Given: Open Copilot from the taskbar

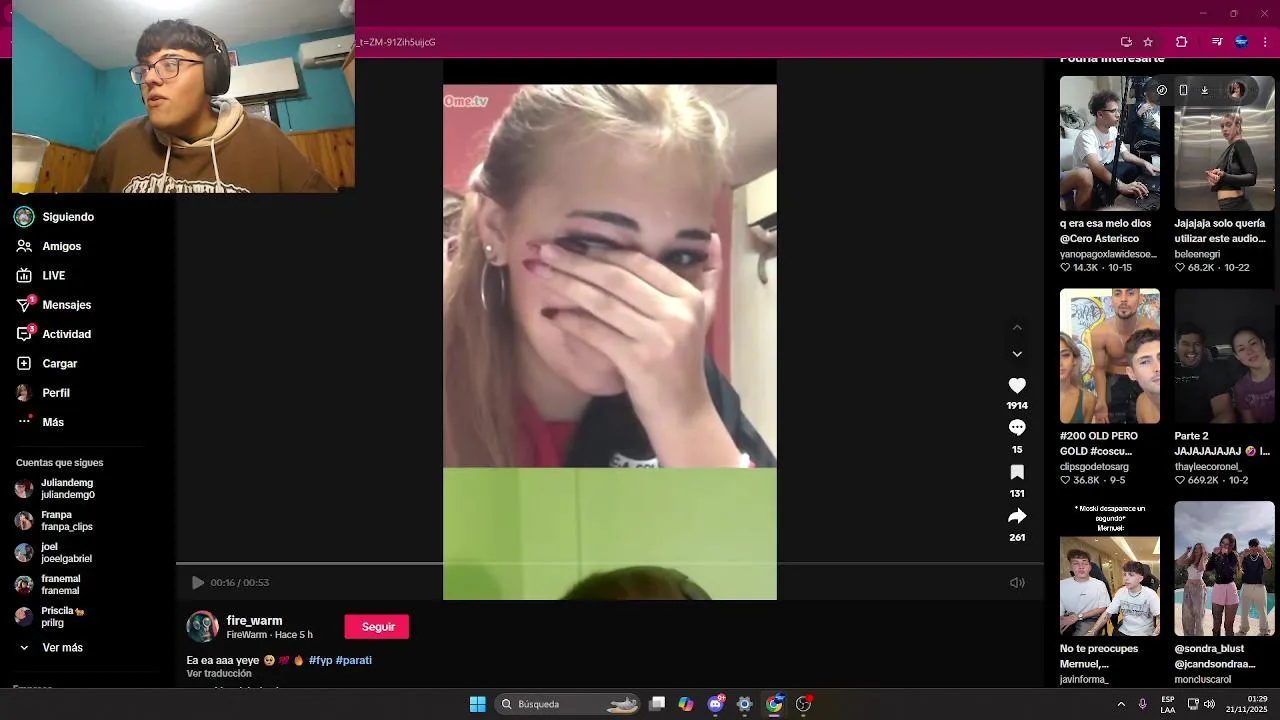Looking at the screenshot, I should click(x=686, y=704).
